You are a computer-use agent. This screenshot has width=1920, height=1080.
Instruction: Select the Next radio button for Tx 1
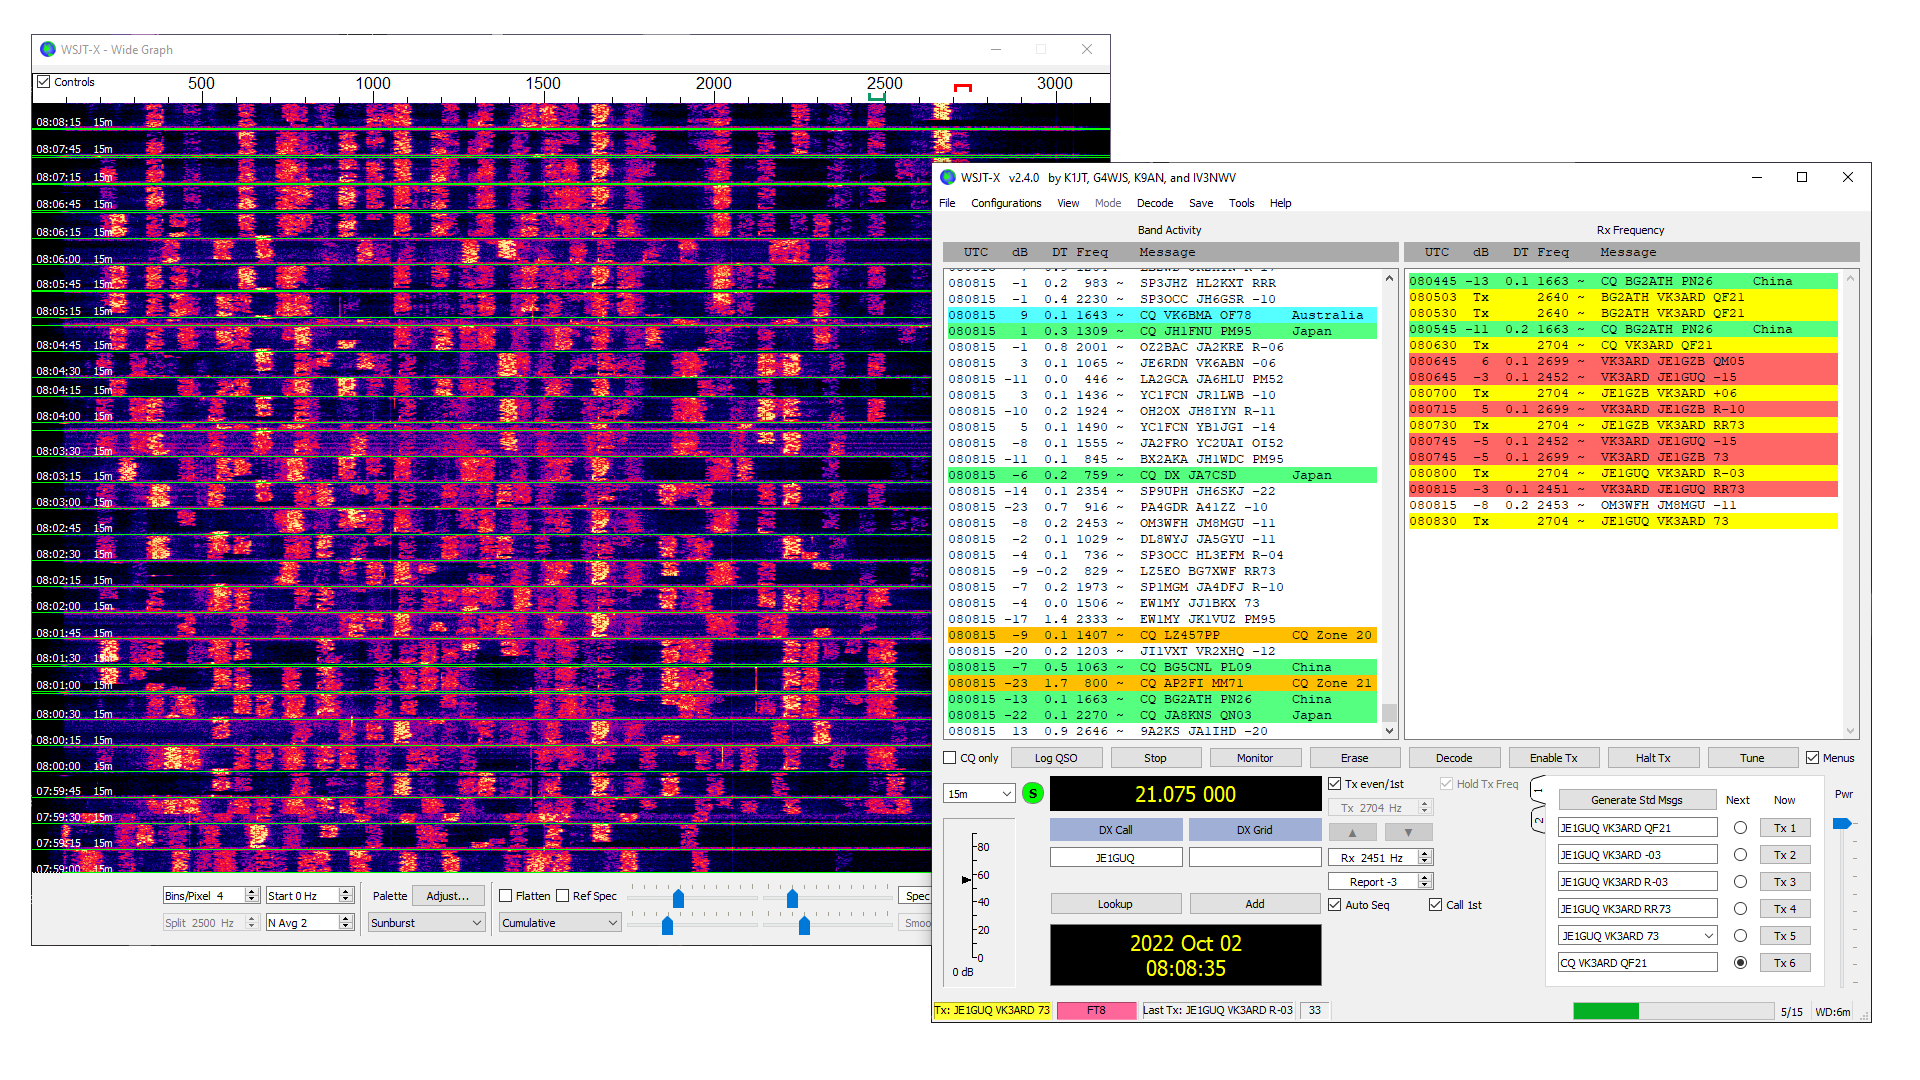pos(1740,828)
